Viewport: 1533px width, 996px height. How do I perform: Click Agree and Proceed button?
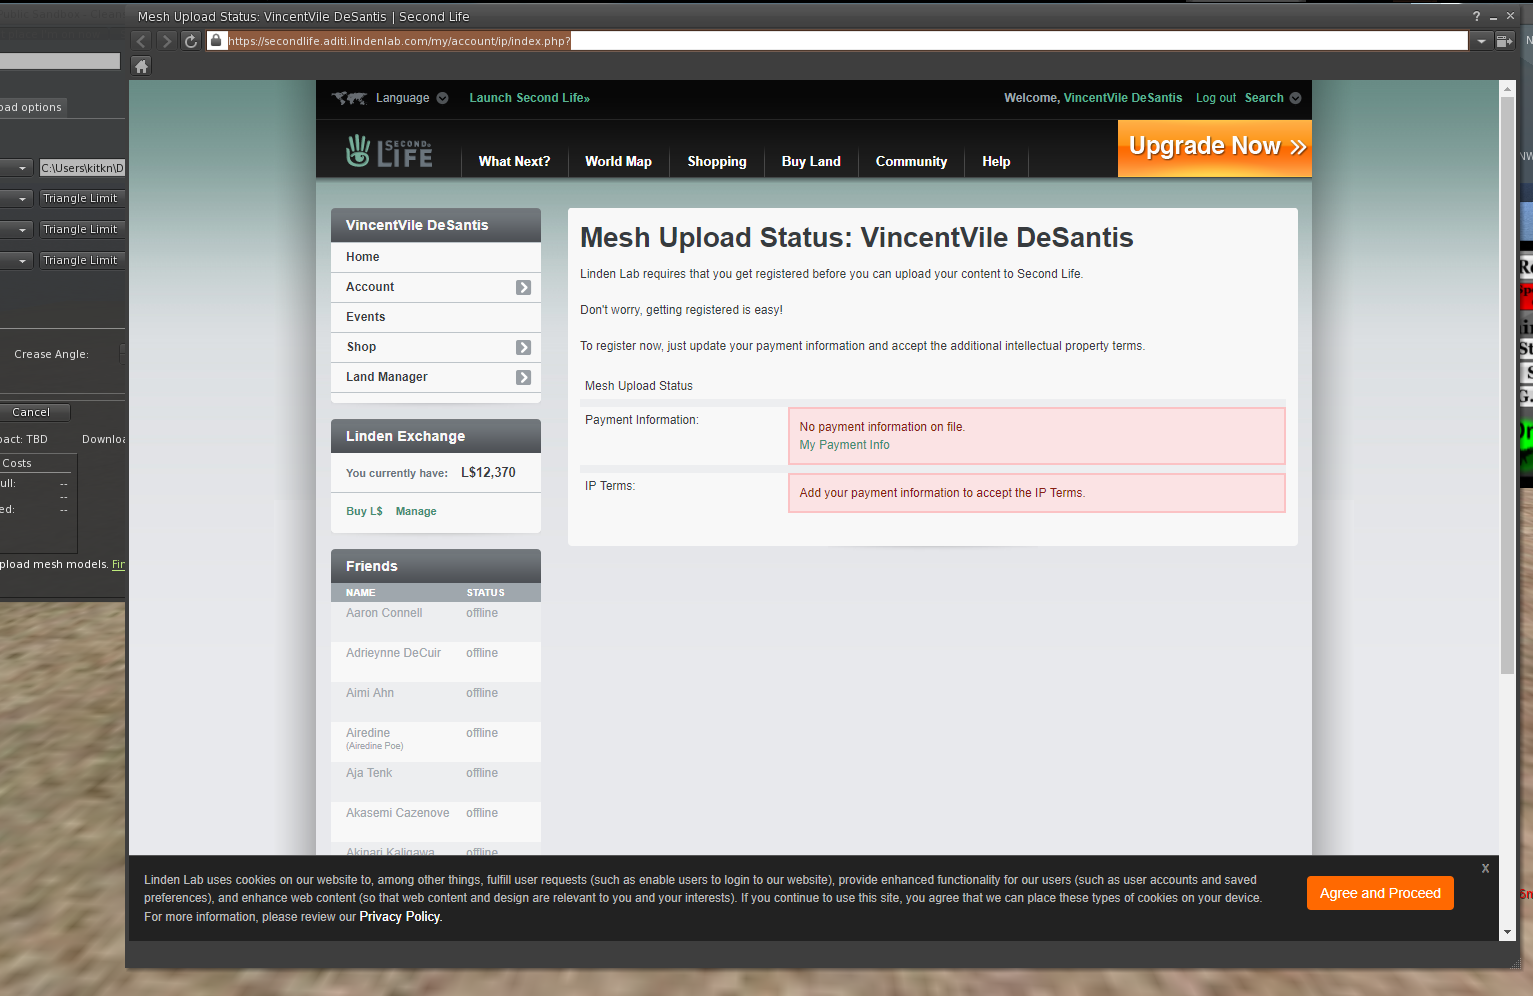click(1380, 893)
